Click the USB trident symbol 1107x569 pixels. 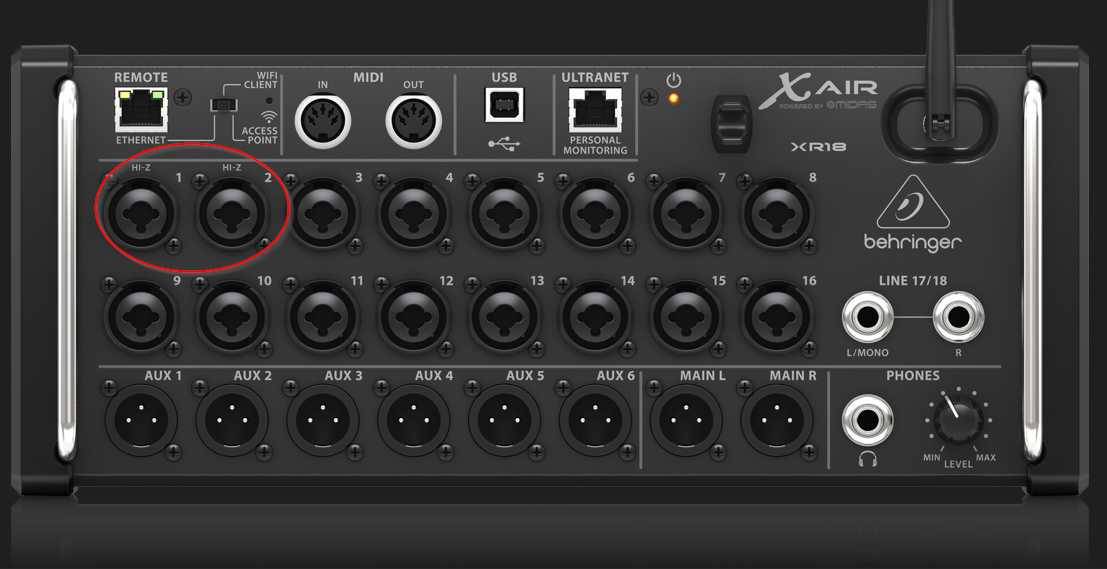(503, 144)
